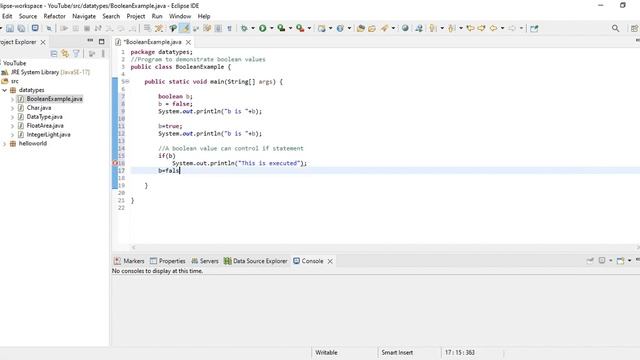
Task: Click the Forward navigation arrow icon
Action: pos(512,28)
